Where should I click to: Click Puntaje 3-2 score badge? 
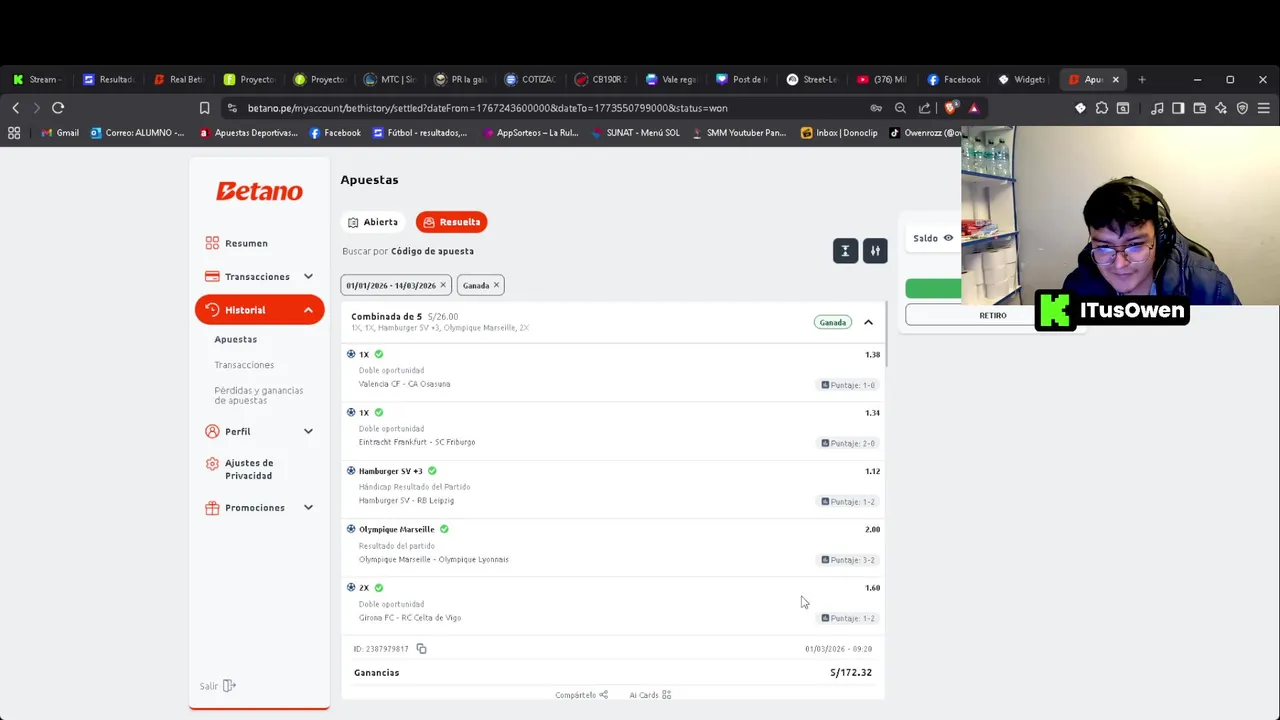pos(848,560)
